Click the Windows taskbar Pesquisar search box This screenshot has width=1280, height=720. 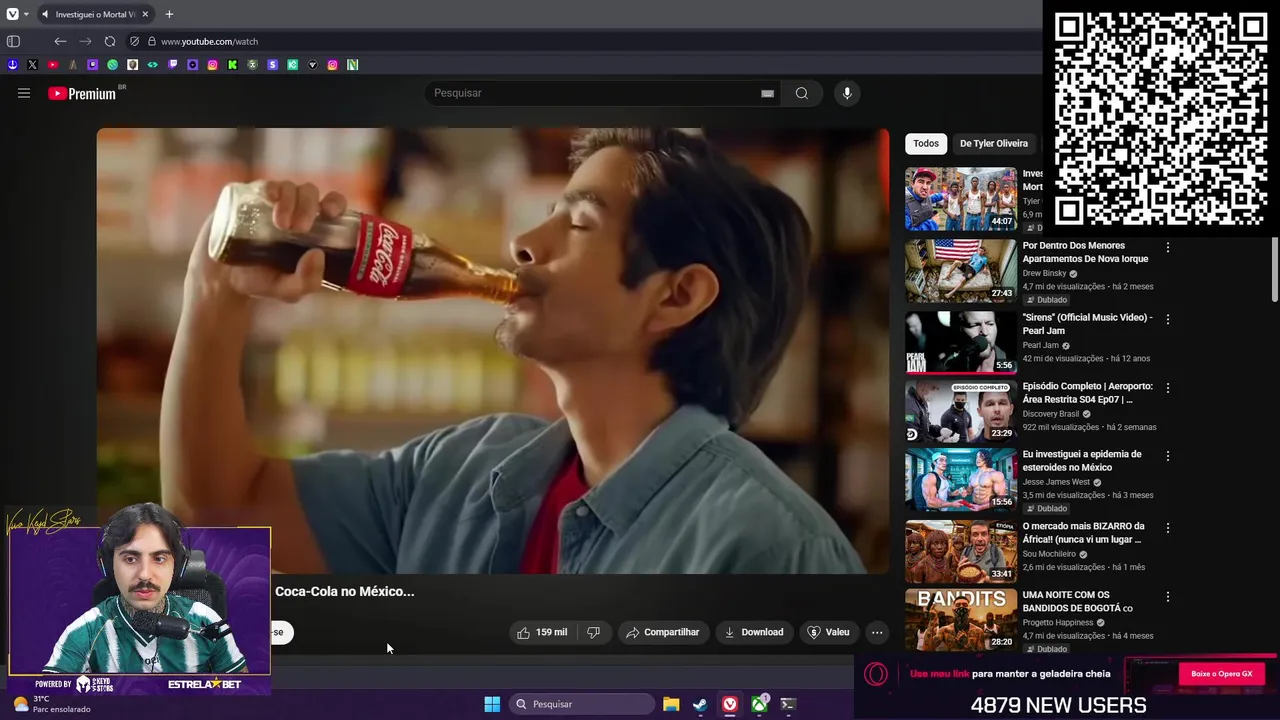point(582,704)
